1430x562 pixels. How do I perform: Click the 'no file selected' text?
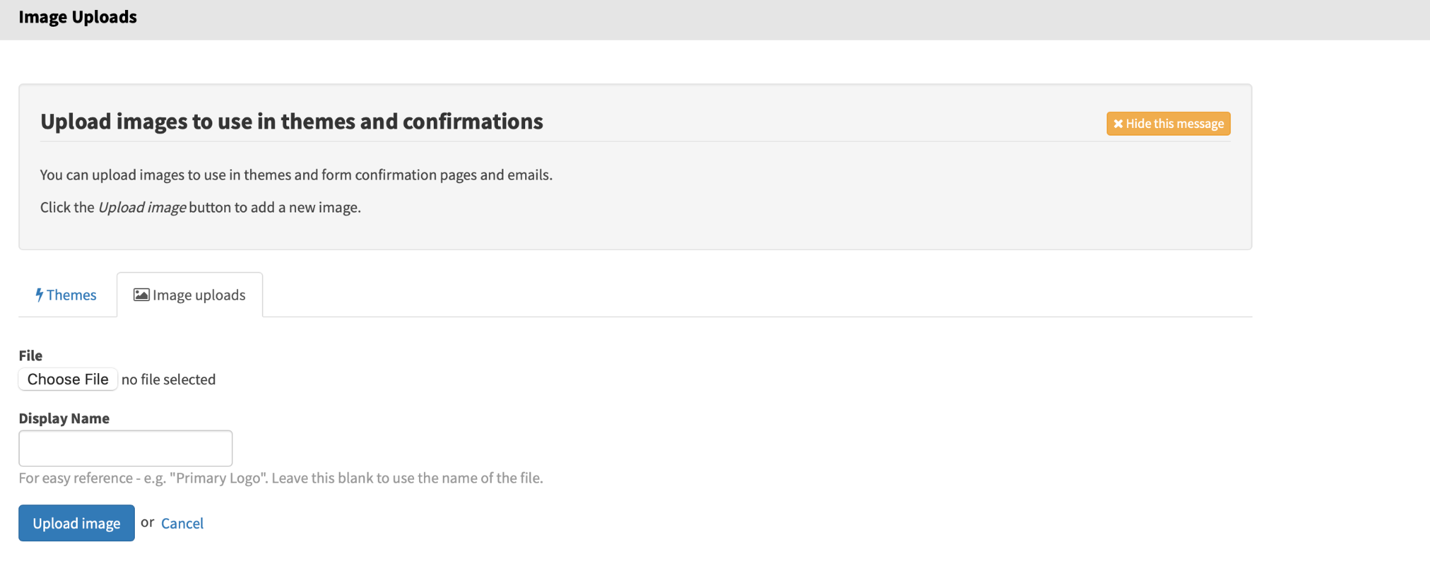coord(168,380)
